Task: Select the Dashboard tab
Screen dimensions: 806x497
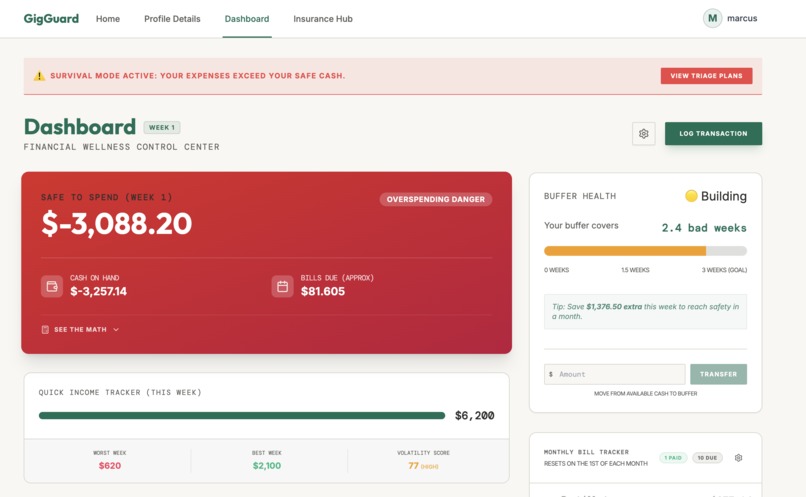Action: [x=247, y=19]
